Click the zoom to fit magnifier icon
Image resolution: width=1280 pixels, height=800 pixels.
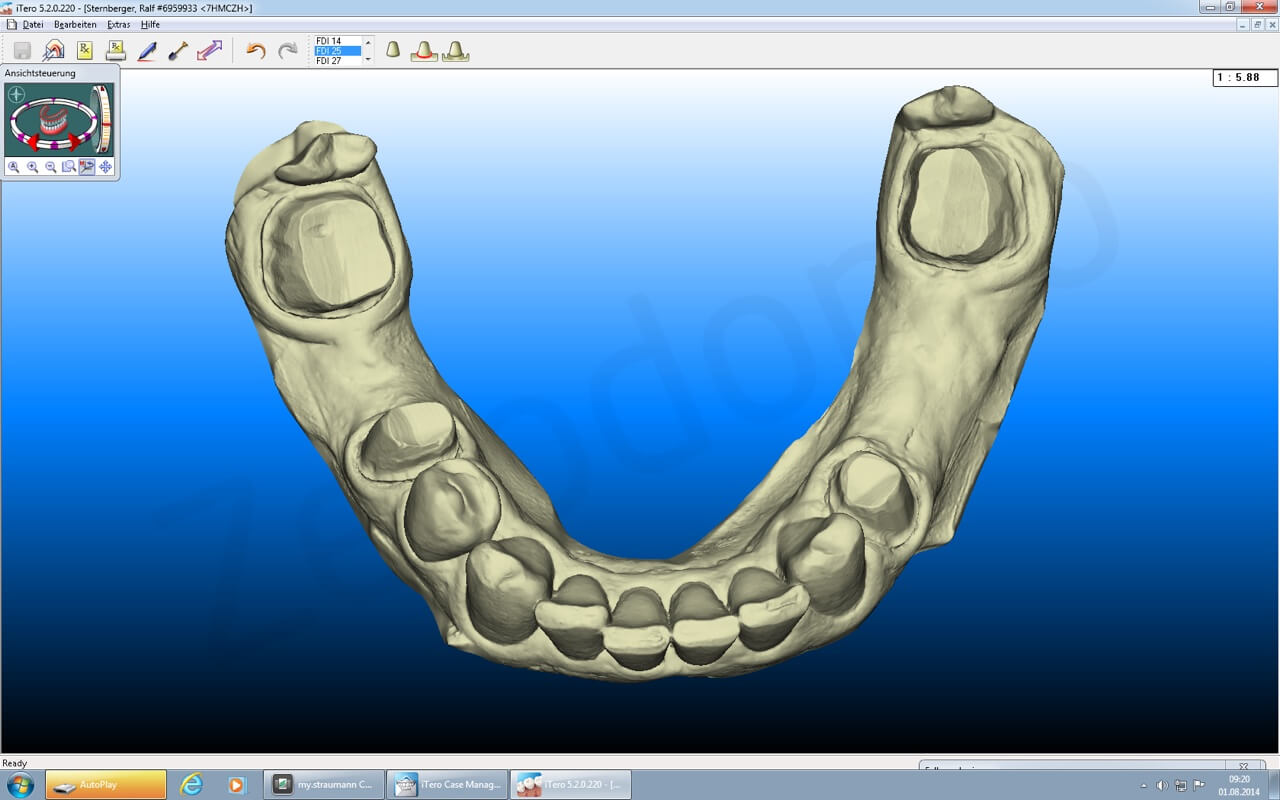[x=14, y=167]
